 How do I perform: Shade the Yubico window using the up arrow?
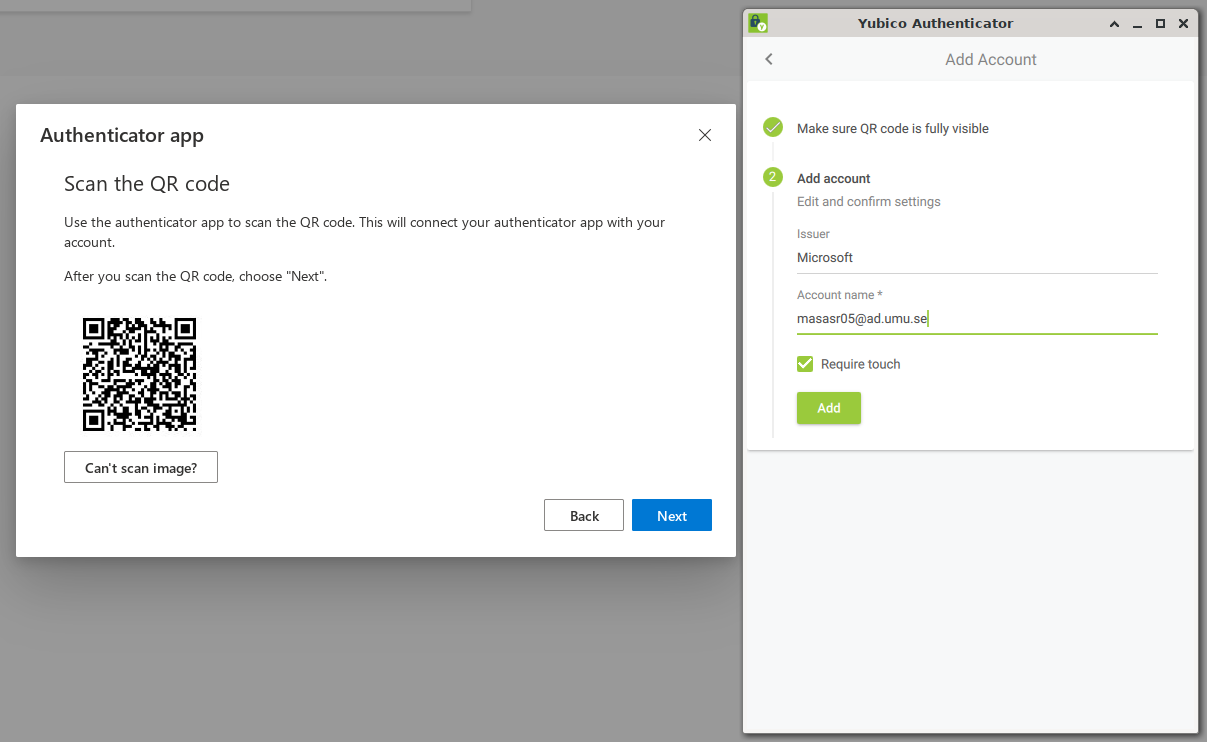1115,23
